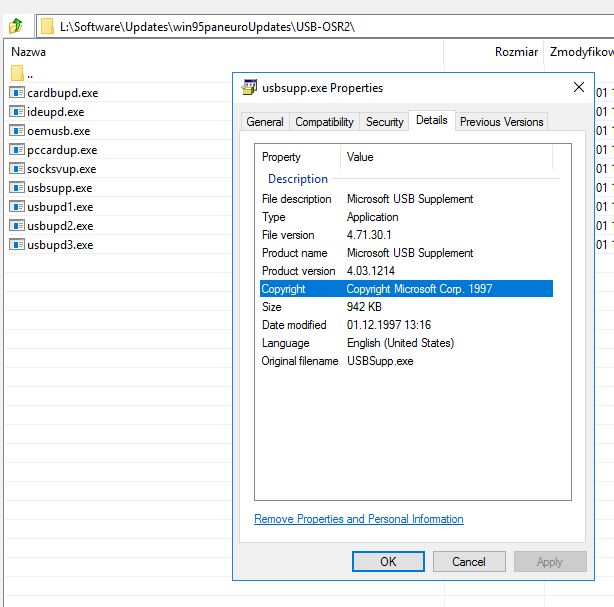Click the Description group heading

(x=298, y=179)
